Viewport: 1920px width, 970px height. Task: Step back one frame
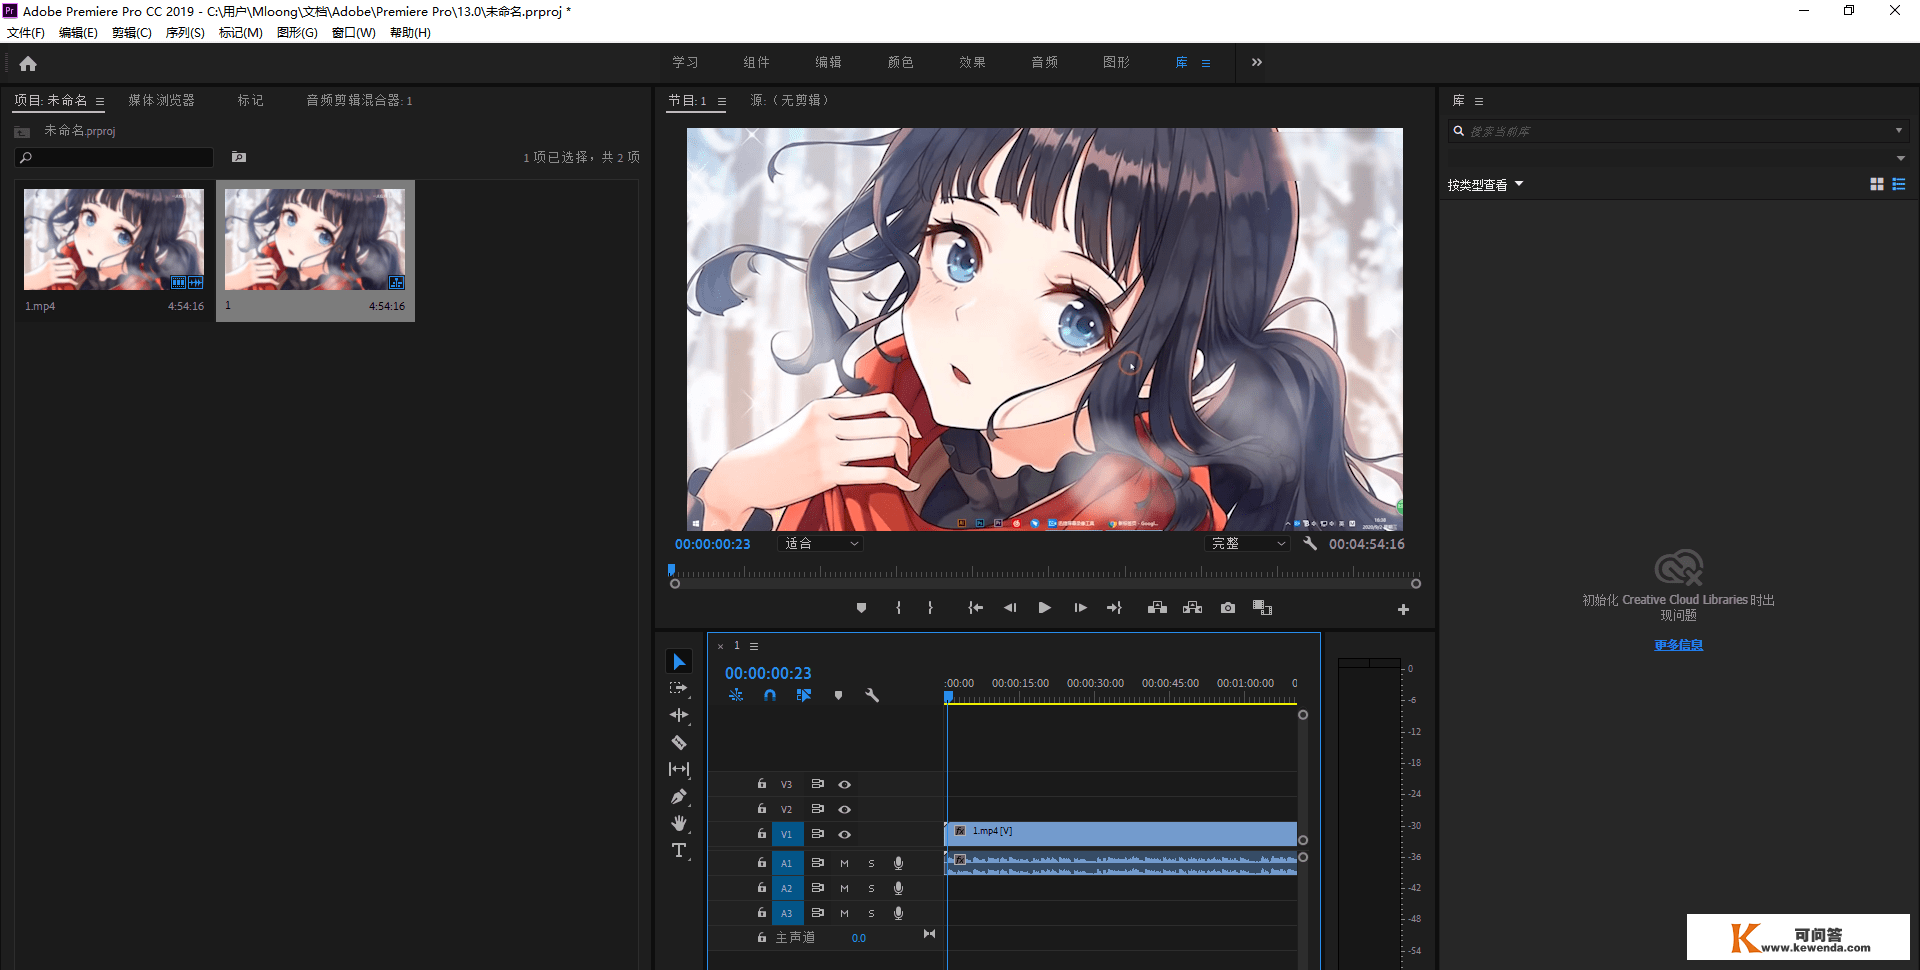pyautogui.click(x=1010, y=608)
